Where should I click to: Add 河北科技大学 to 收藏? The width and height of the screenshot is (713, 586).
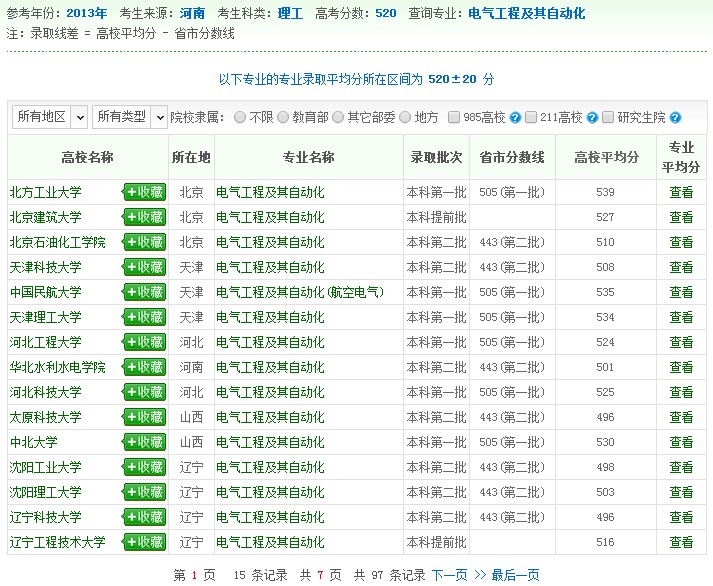tap(144, 392)
